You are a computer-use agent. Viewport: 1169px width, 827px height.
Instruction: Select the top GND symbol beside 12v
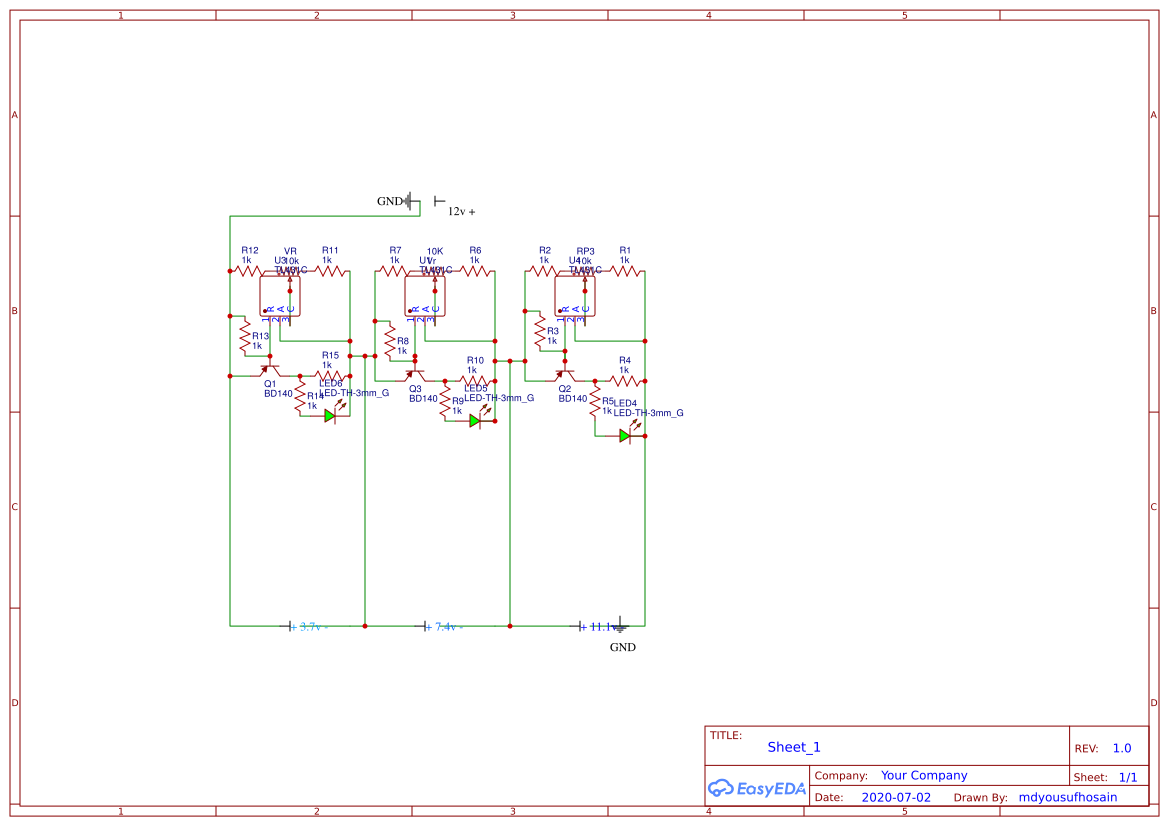click(x=409, y=201)
